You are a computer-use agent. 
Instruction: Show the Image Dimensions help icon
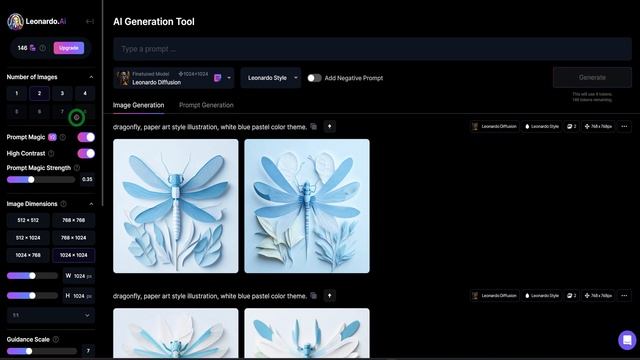pos(63,204)
